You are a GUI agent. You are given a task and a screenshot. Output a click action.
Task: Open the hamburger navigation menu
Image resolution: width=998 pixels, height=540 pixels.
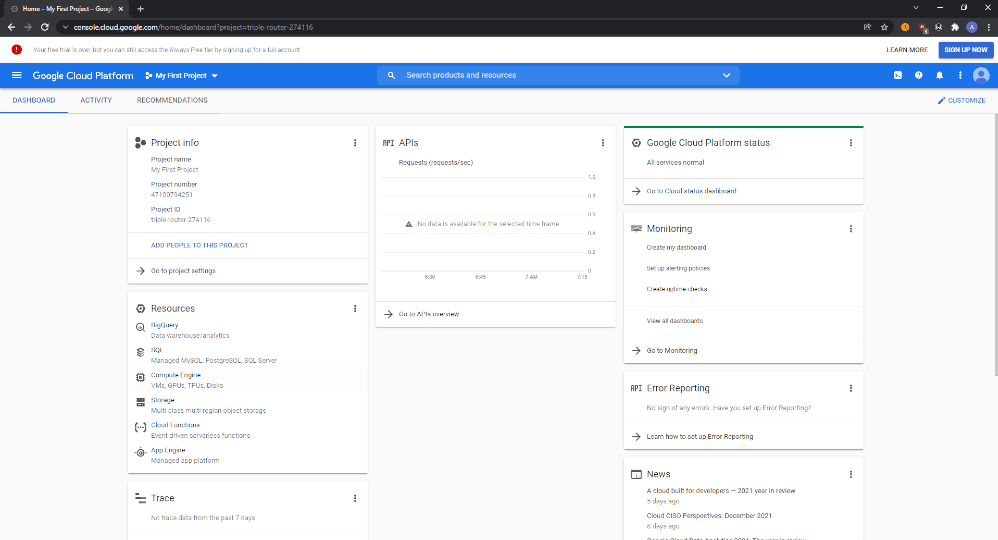[17, 75]
